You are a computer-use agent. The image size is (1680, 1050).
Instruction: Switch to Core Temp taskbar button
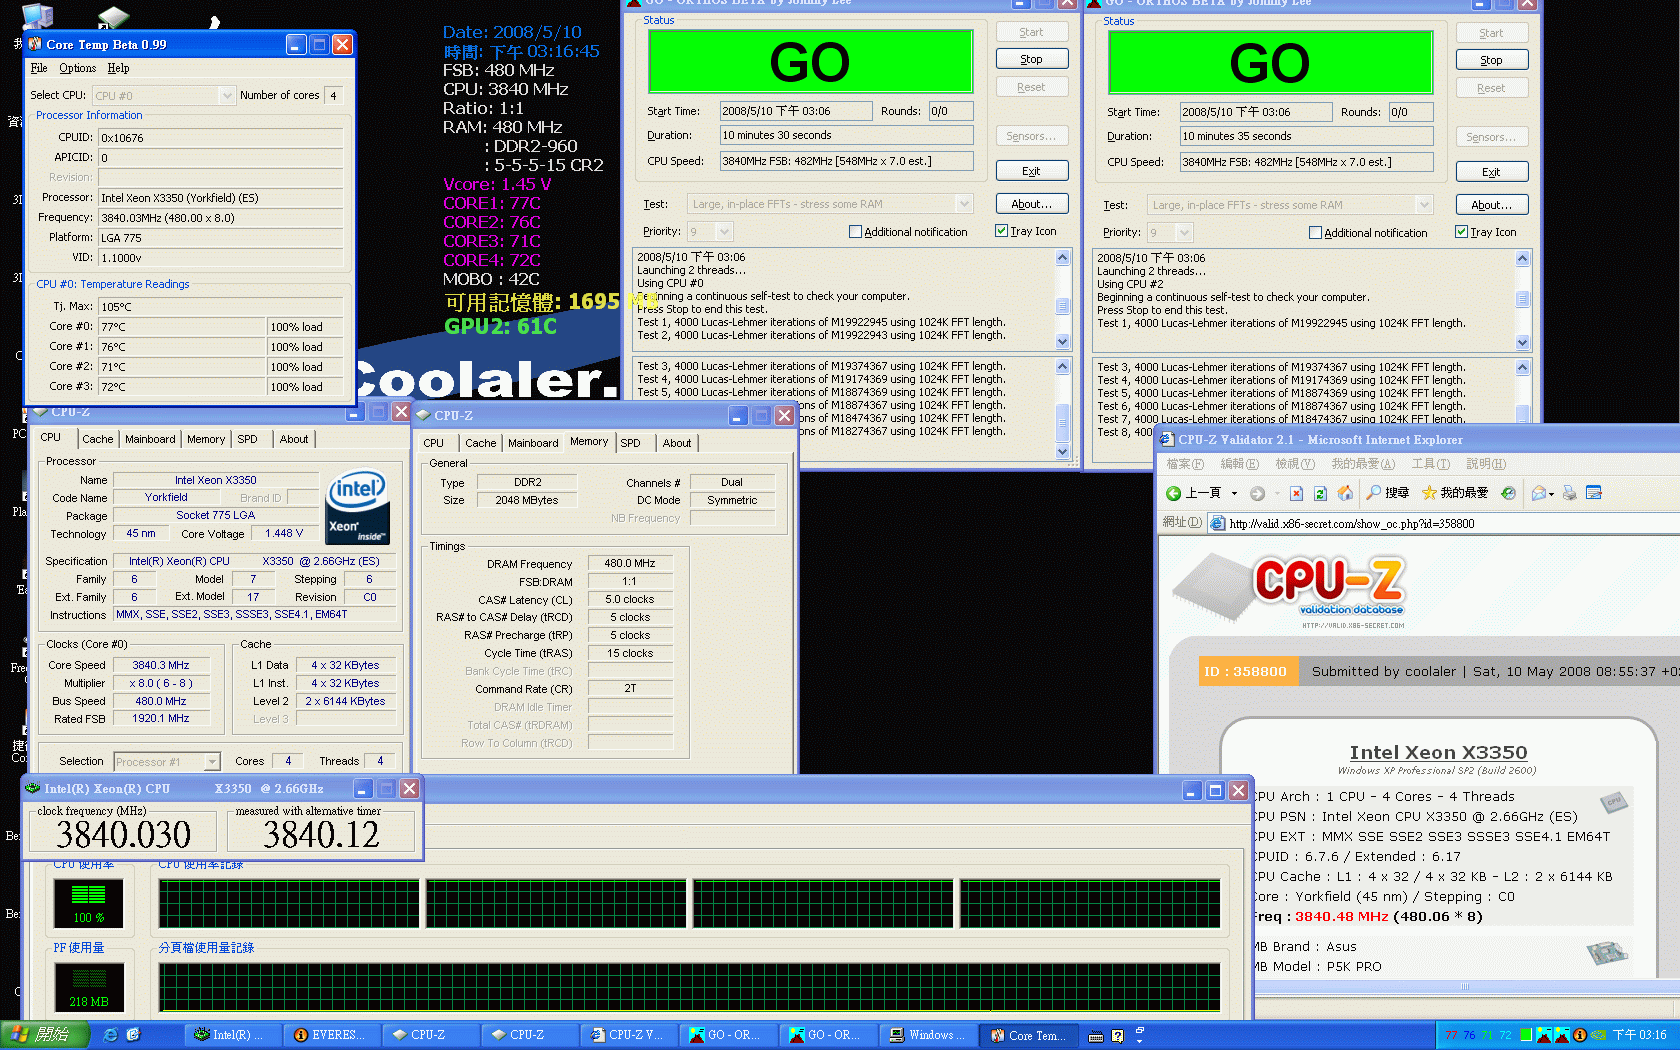(x=1027, y=1035)
